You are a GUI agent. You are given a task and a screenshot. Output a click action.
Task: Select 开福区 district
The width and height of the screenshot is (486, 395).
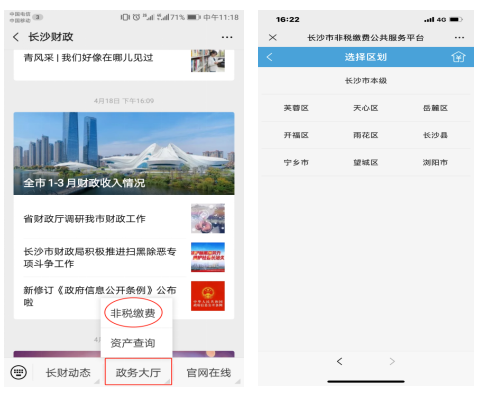tap(296, 135)
